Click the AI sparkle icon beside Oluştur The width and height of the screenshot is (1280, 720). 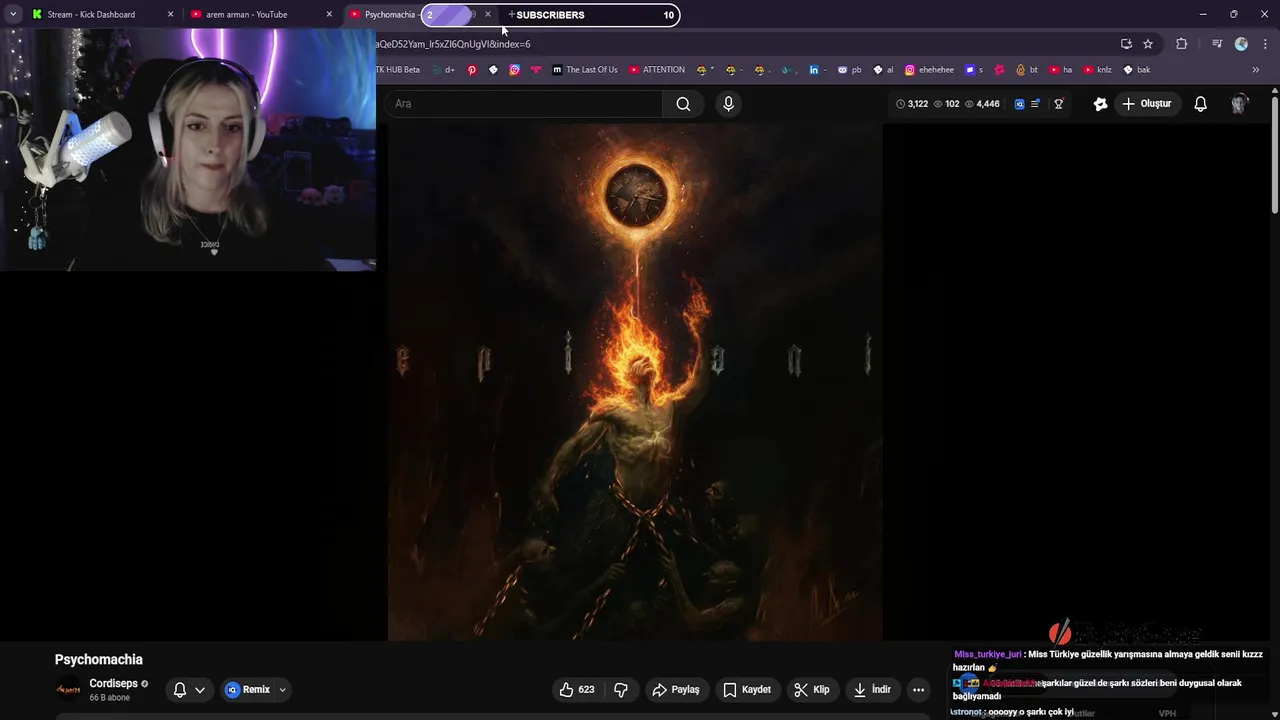pyautogui.click(x=1100, y=104)
